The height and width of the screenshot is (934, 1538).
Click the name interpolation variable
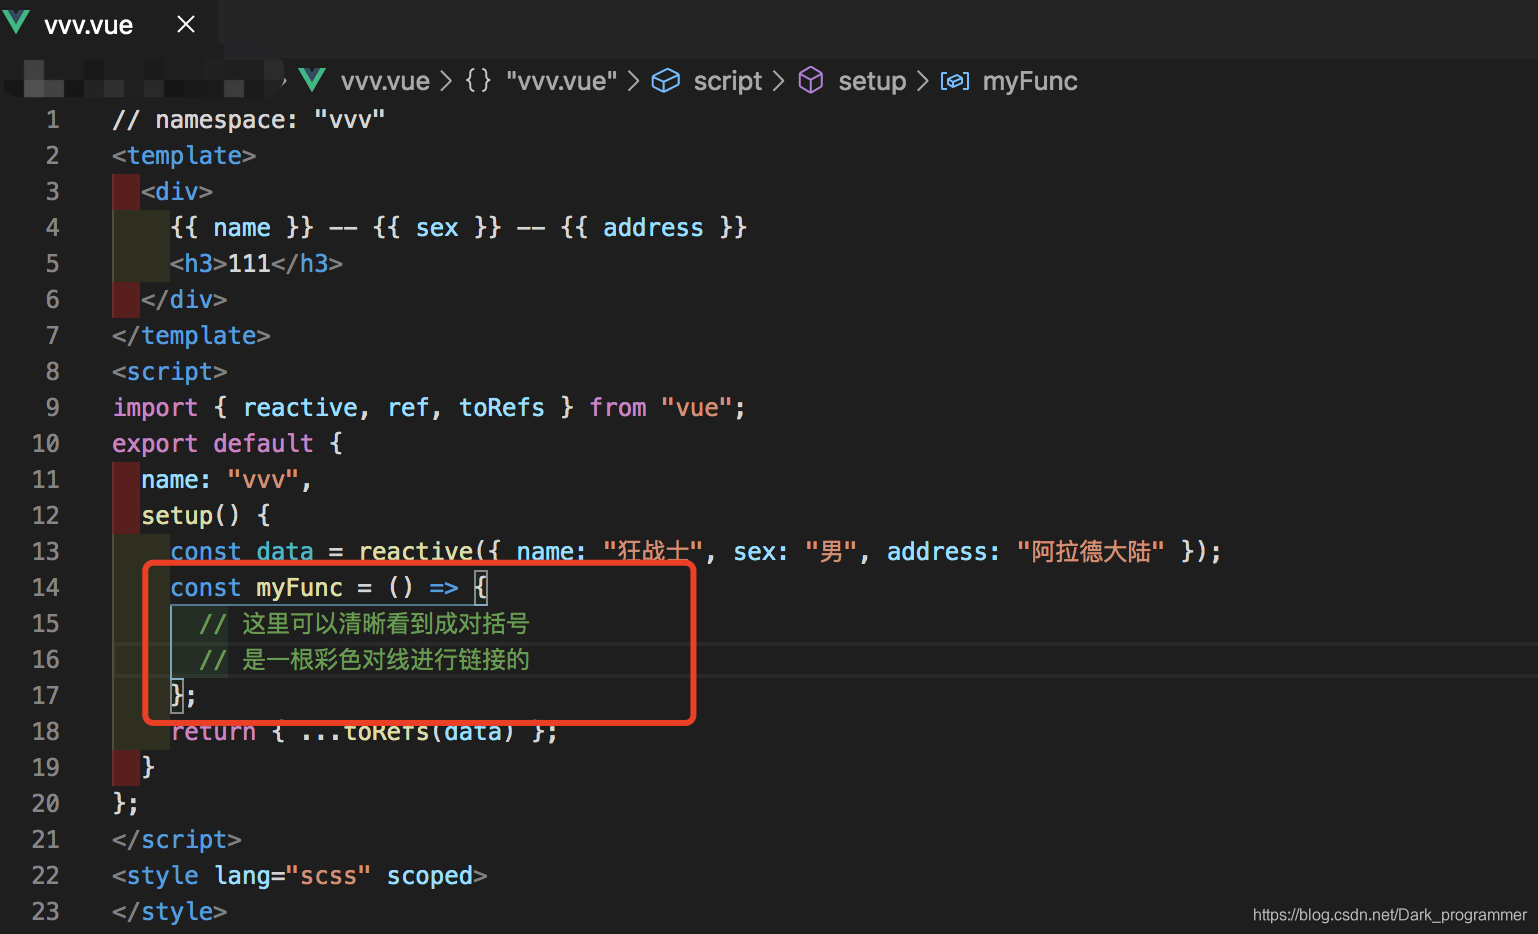[242, 228]
